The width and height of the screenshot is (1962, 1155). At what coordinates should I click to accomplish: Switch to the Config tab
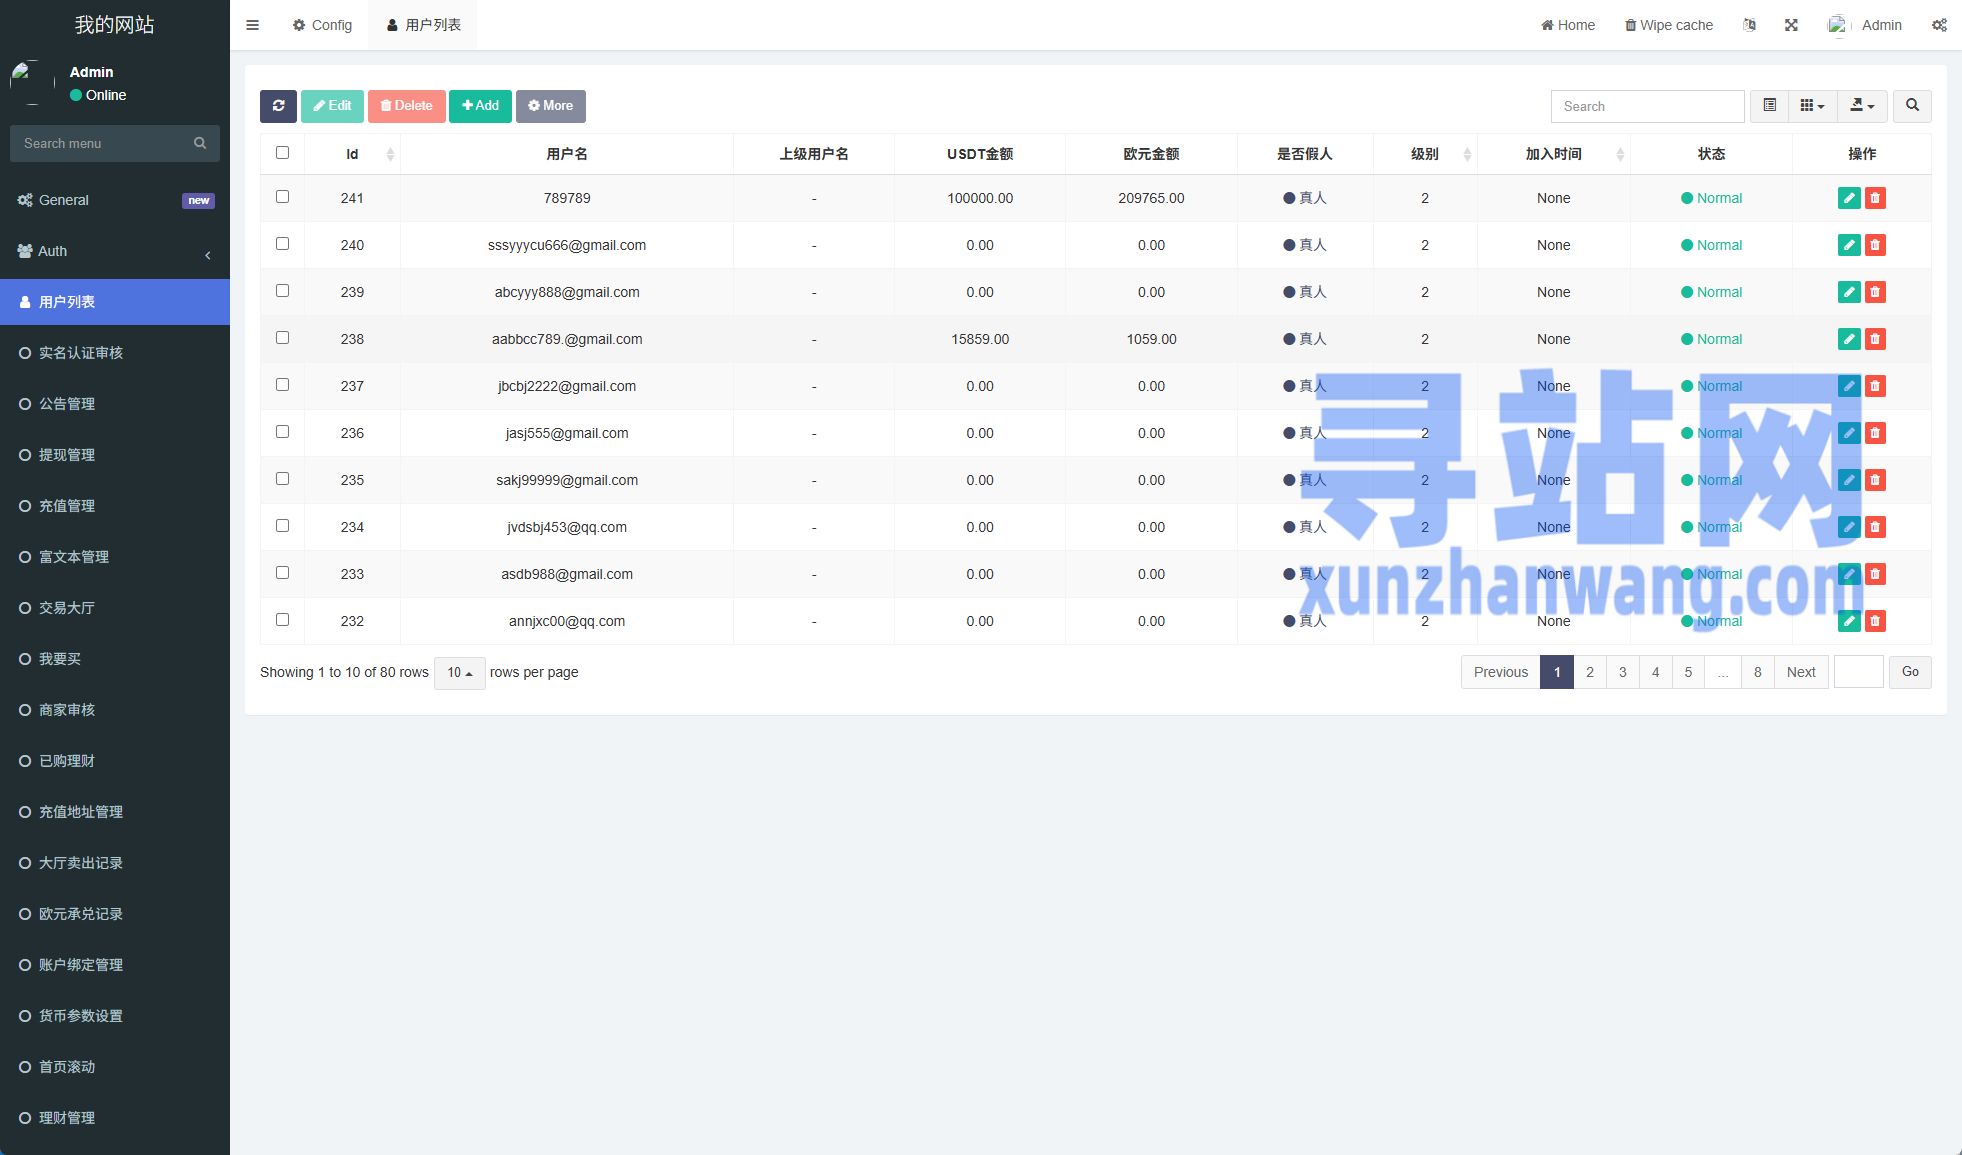pos(322,25)
